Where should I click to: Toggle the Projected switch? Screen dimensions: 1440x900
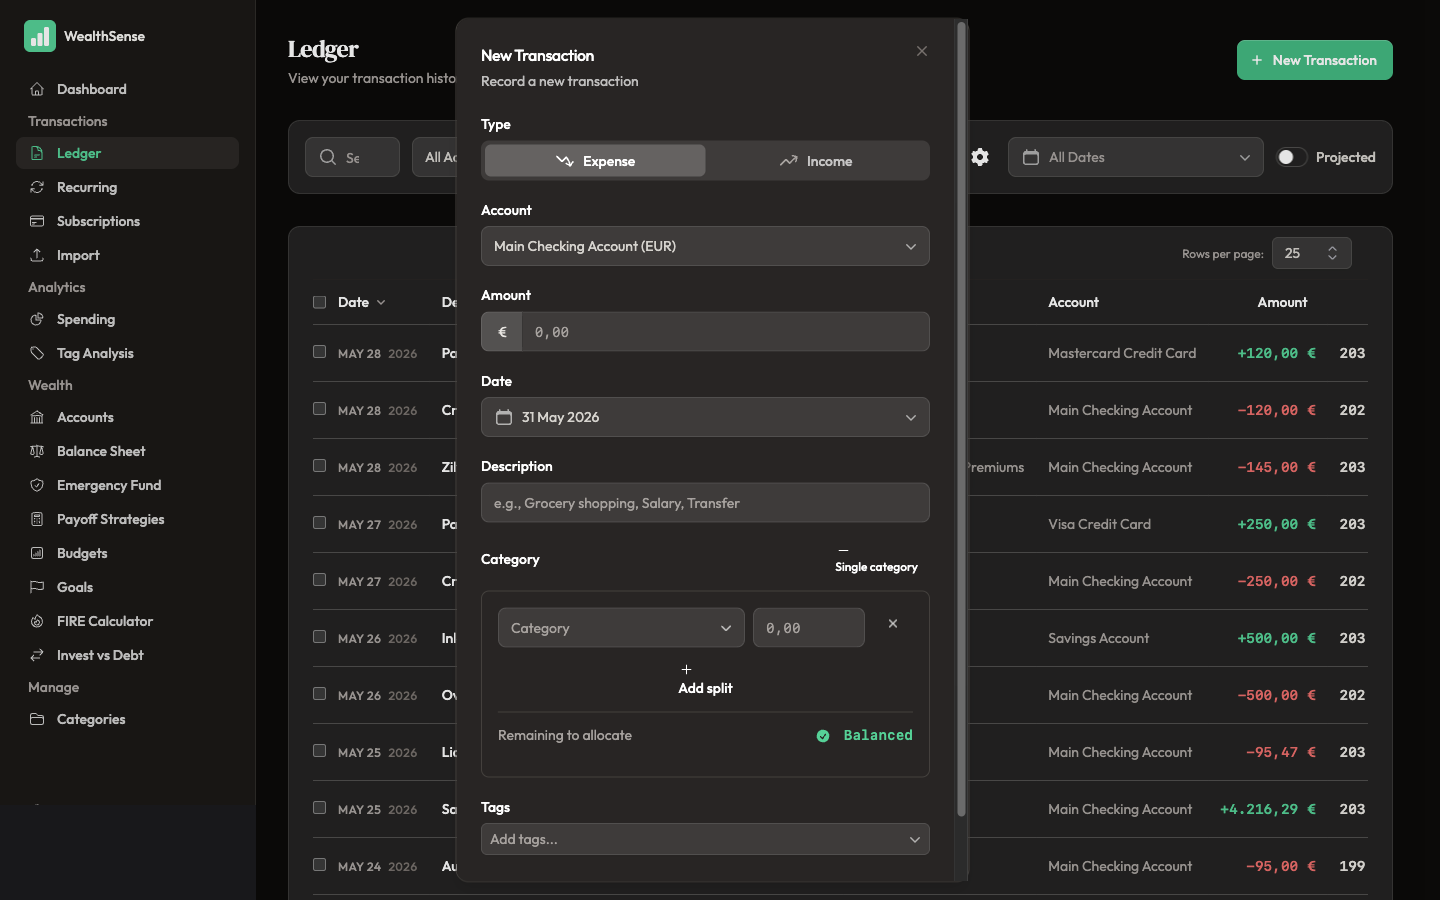1291,157
